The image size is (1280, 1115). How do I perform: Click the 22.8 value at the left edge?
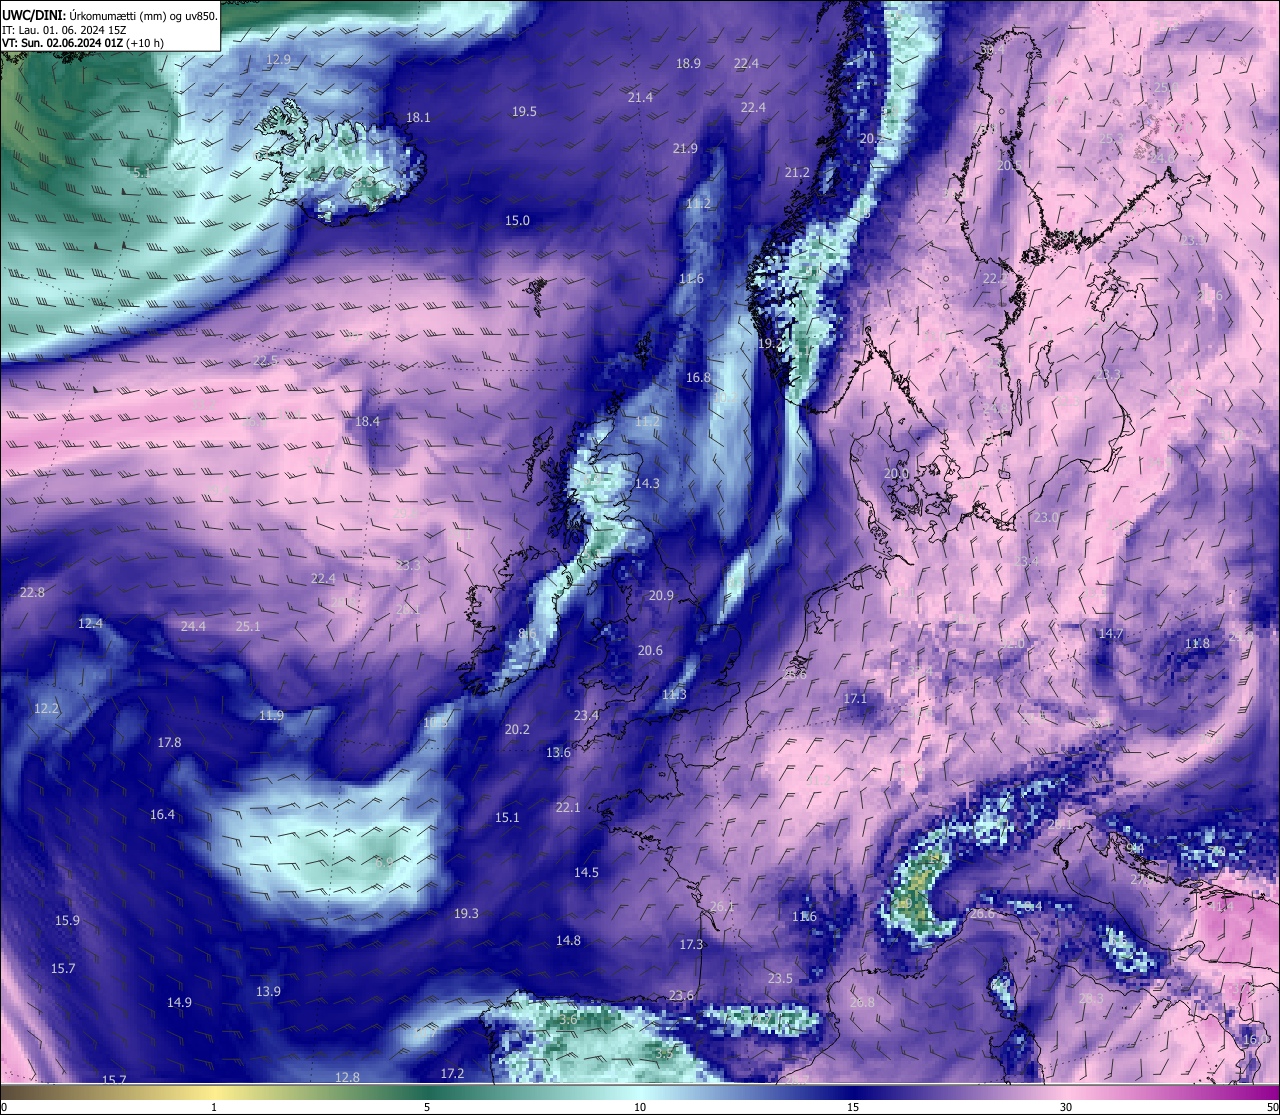pyautogui.click(x=32, y=593)
